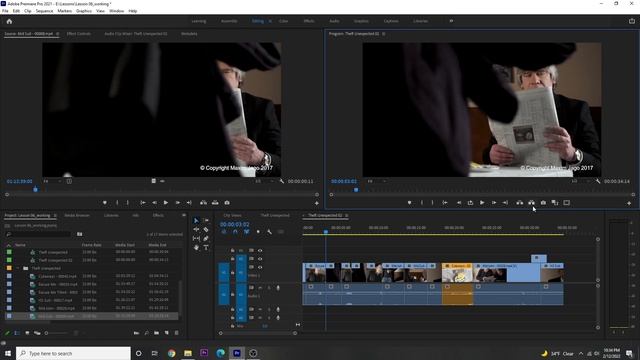Image resolution: width=640 pixels, height=360 pixels.
Task: Switch Project panel to list view
Action: [x=17, y=333]
